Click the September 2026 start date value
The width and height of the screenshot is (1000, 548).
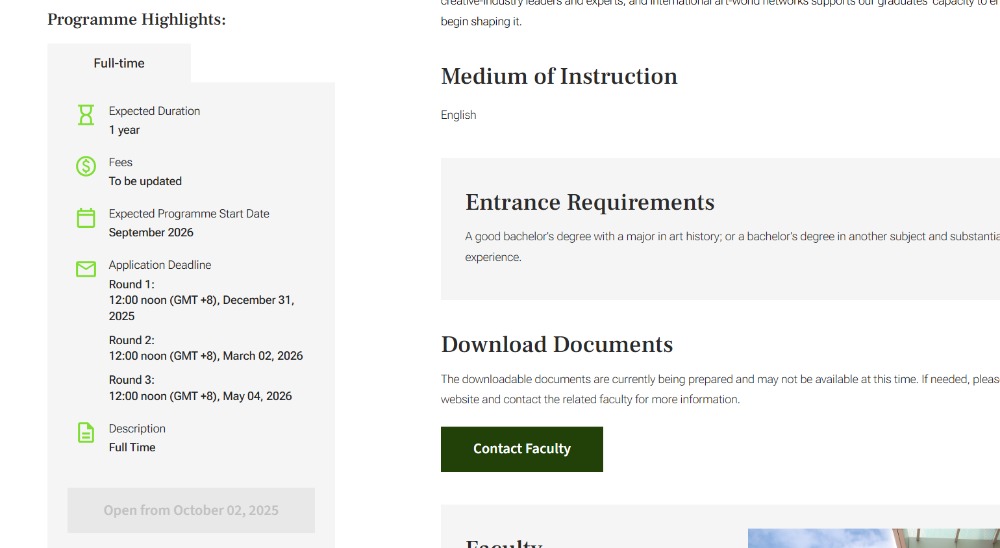click(x=151, y=233)
